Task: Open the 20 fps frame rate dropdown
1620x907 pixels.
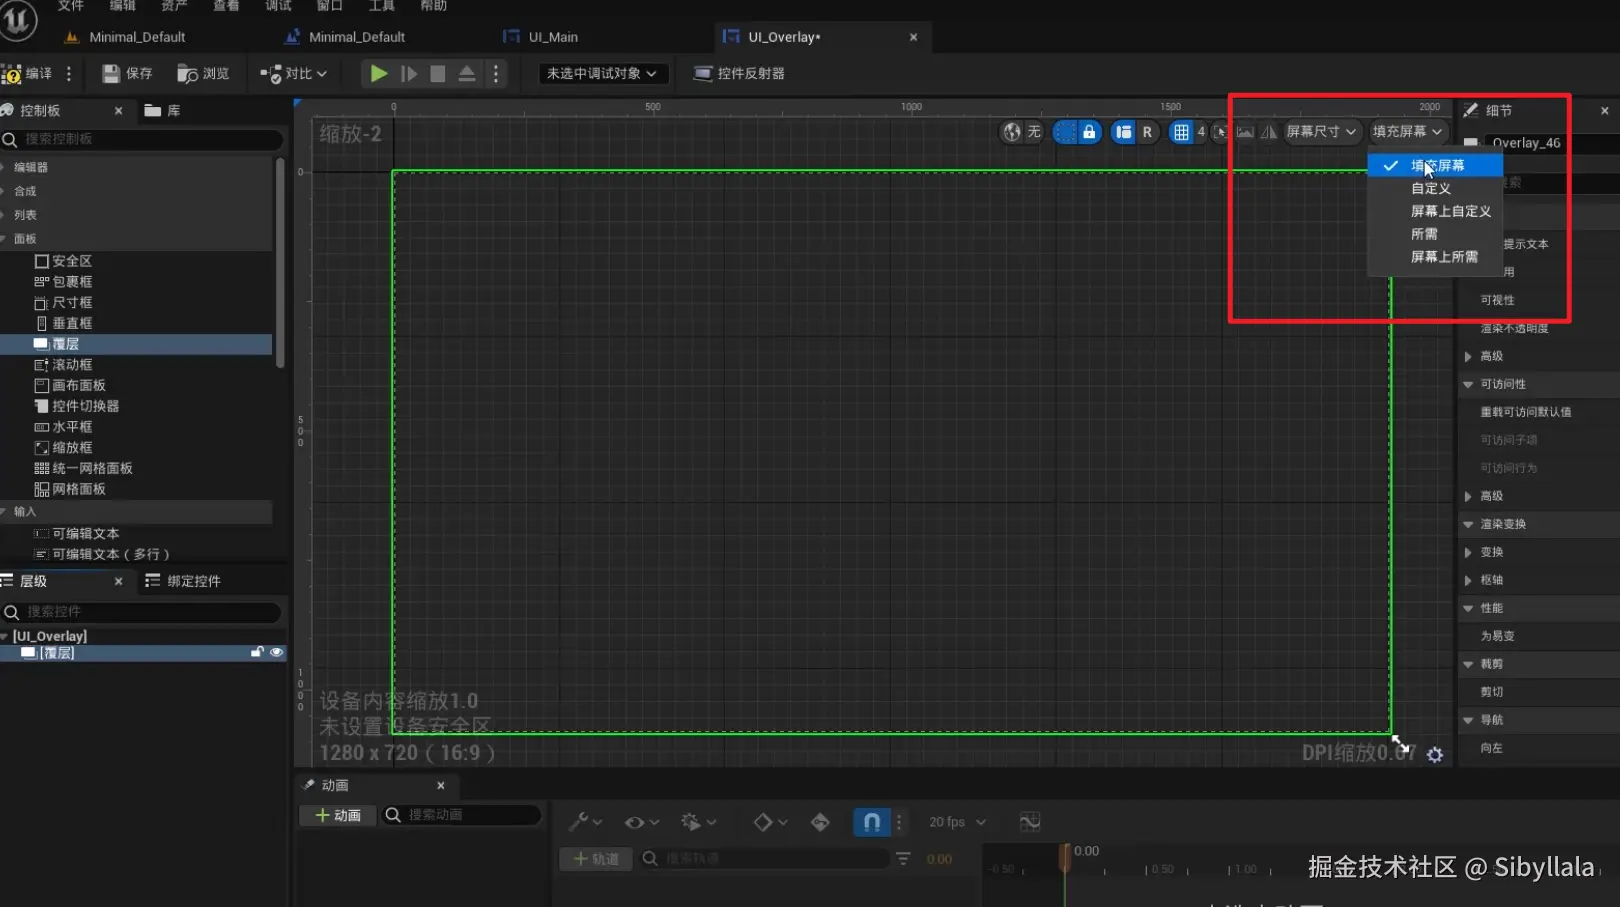Action: pos(957,822)
